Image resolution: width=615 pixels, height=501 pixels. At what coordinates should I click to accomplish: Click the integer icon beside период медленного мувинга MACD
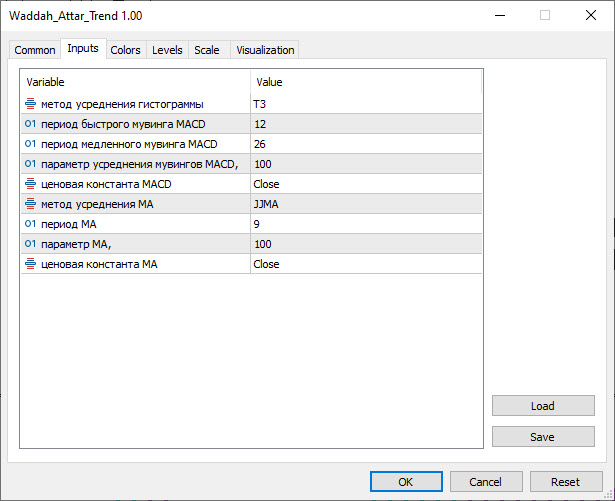click(30, 144)
